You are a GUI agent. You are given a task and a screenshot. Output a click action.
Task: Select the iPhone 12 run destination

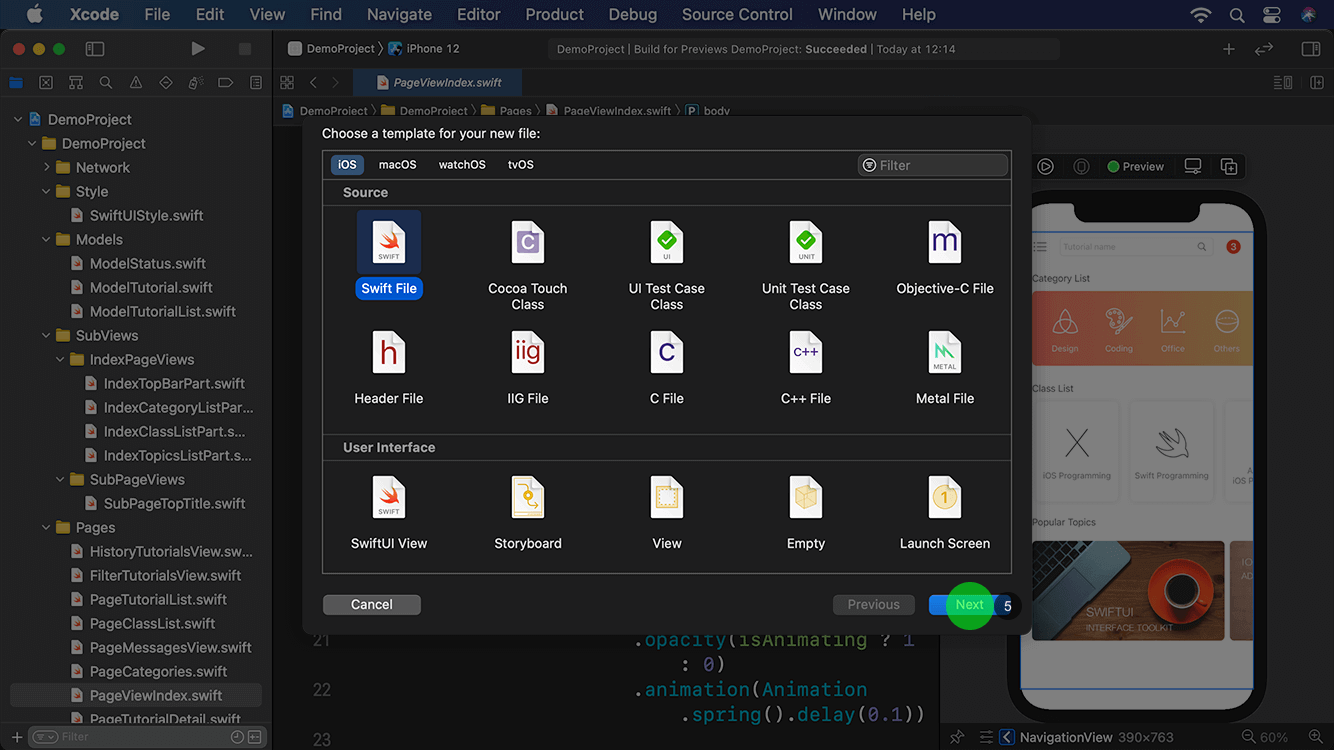[x=424, y=49]
